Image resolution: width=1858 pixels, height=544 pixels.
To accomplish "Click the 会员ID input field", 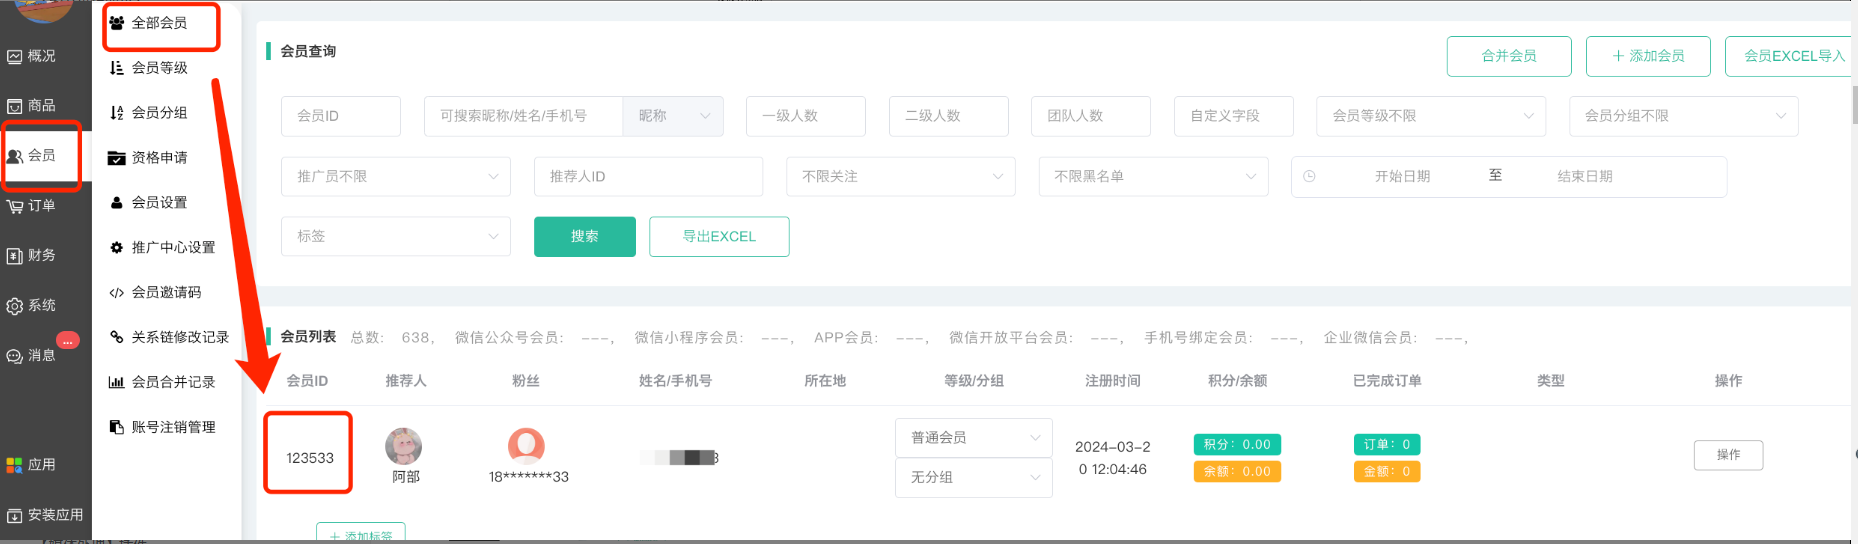I will tap(341, 116).
